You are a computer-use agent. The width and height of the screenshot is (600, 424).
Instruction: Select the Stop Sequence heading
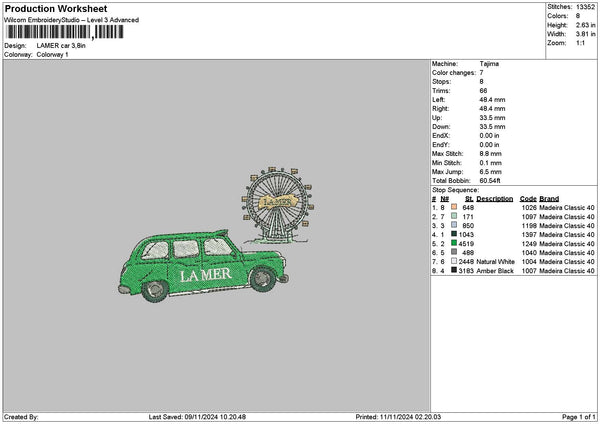click(x=455, y=190)
